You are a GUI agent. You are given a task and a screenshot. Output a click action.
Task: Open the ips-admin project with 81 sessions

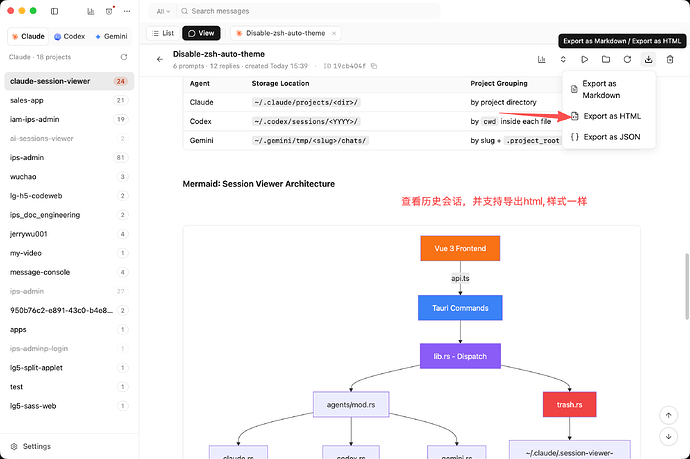[69, 158]
